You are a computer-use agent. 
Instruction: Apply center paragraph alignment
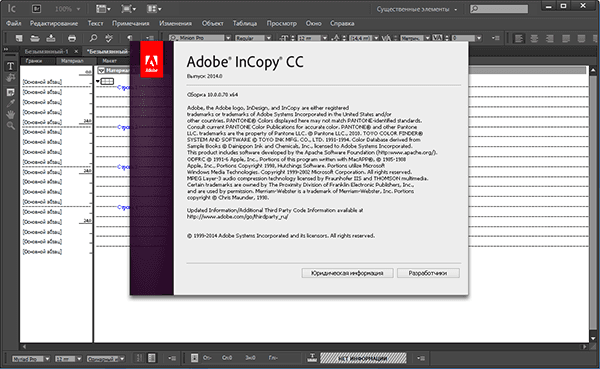[x=534, y=38]
